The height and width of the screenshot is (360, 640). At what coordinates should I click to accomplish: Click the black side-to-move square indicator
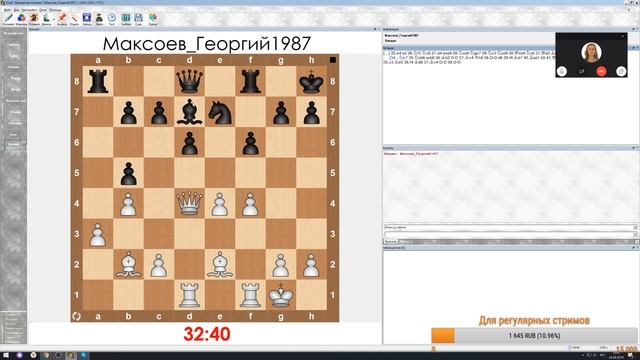tap(333, 60)
